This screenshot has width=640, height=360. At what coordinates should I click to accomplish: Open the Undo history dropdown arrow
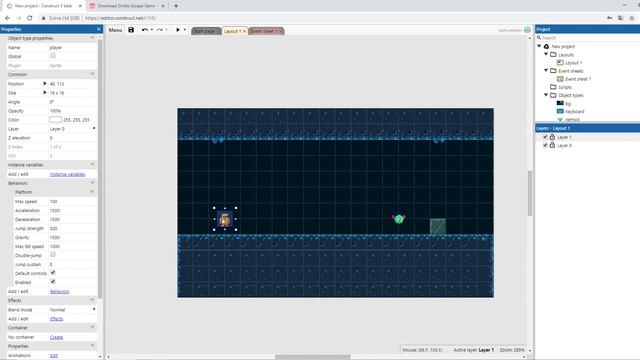(152, 30)
